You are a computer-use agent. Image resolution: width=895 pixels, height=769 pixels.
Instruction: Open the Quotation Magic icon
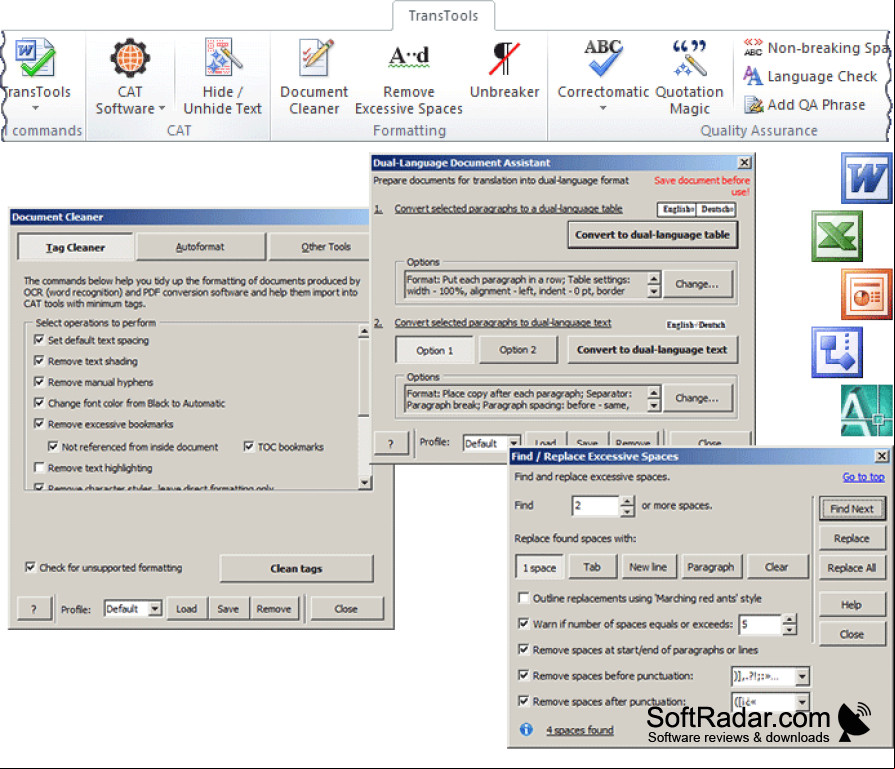pos(690,58)
